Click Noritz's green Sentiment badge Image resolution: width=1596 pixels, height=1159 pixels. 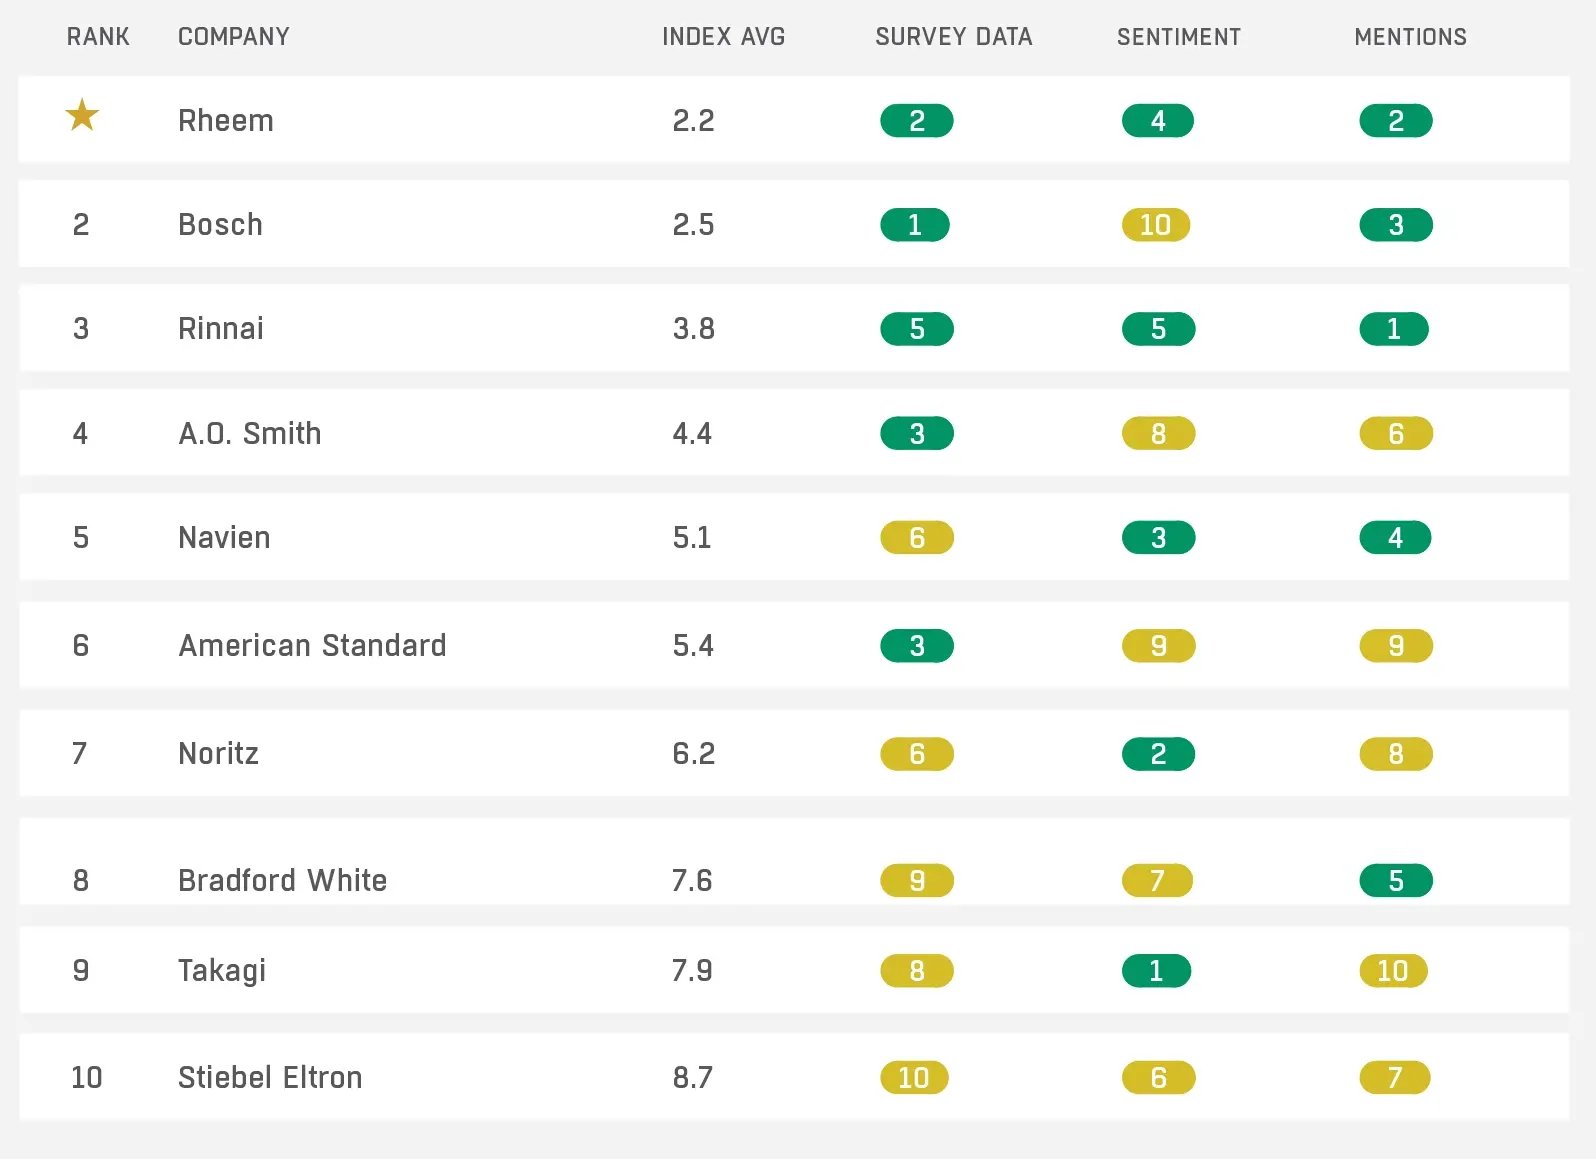[1158, 754]
